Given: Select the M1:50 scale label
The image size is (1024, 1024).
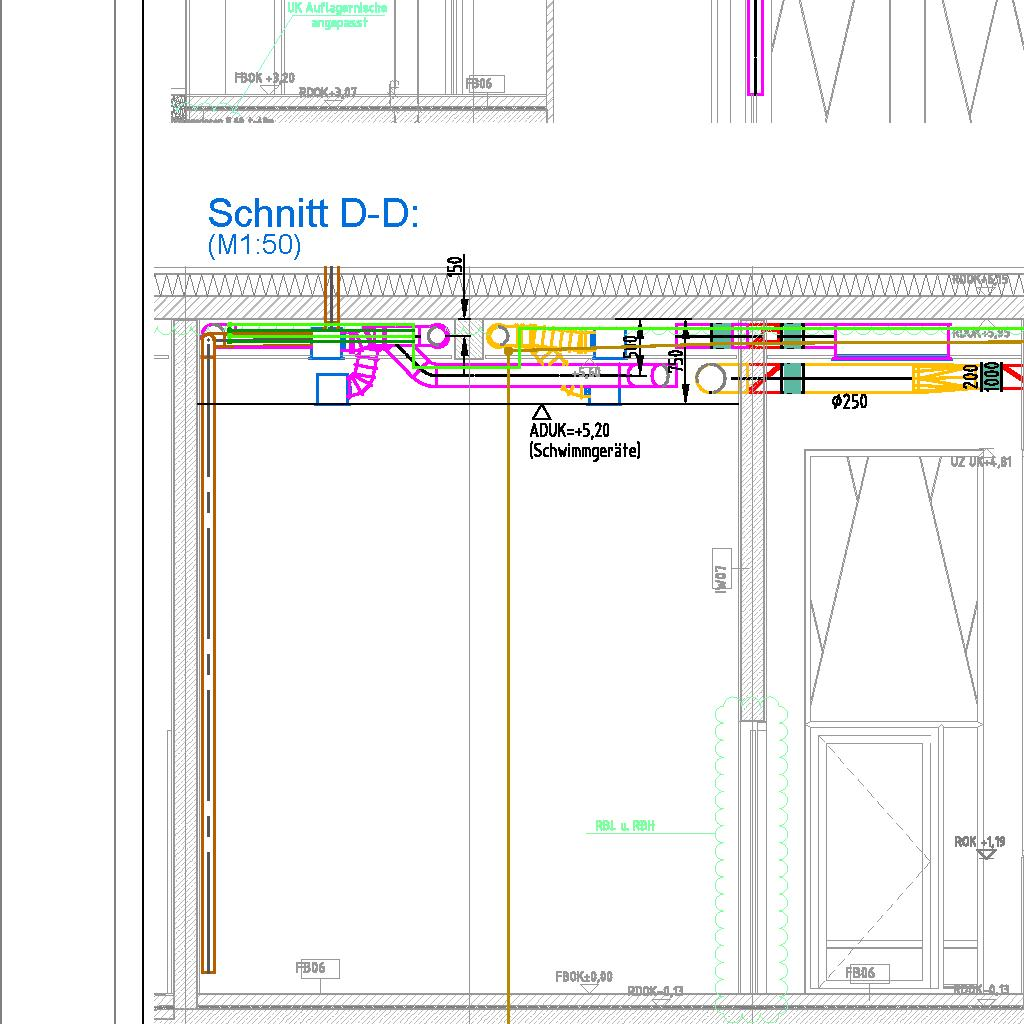Looking at the screenshot, I should (254, 245).
